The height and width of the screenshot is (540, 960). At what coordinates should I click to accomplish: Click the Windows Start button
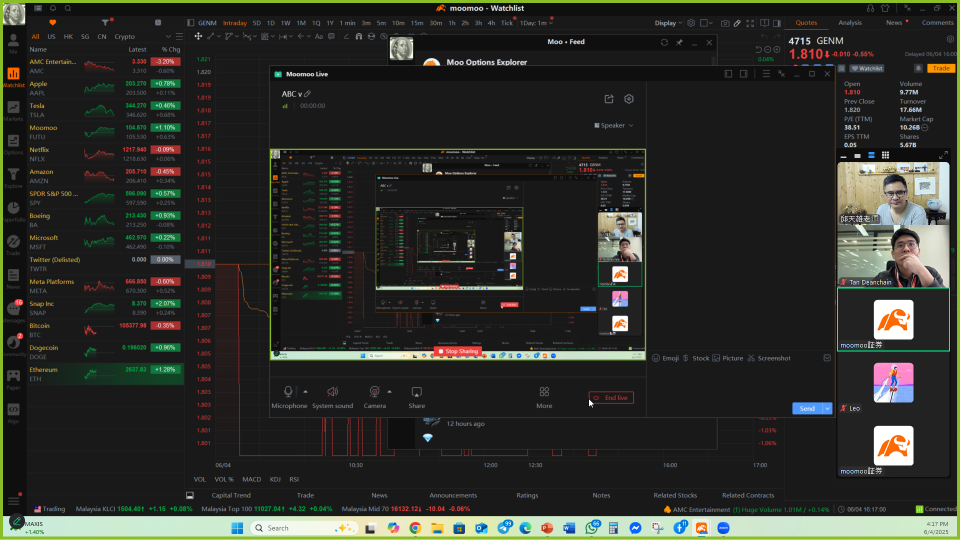pos(237,528)
